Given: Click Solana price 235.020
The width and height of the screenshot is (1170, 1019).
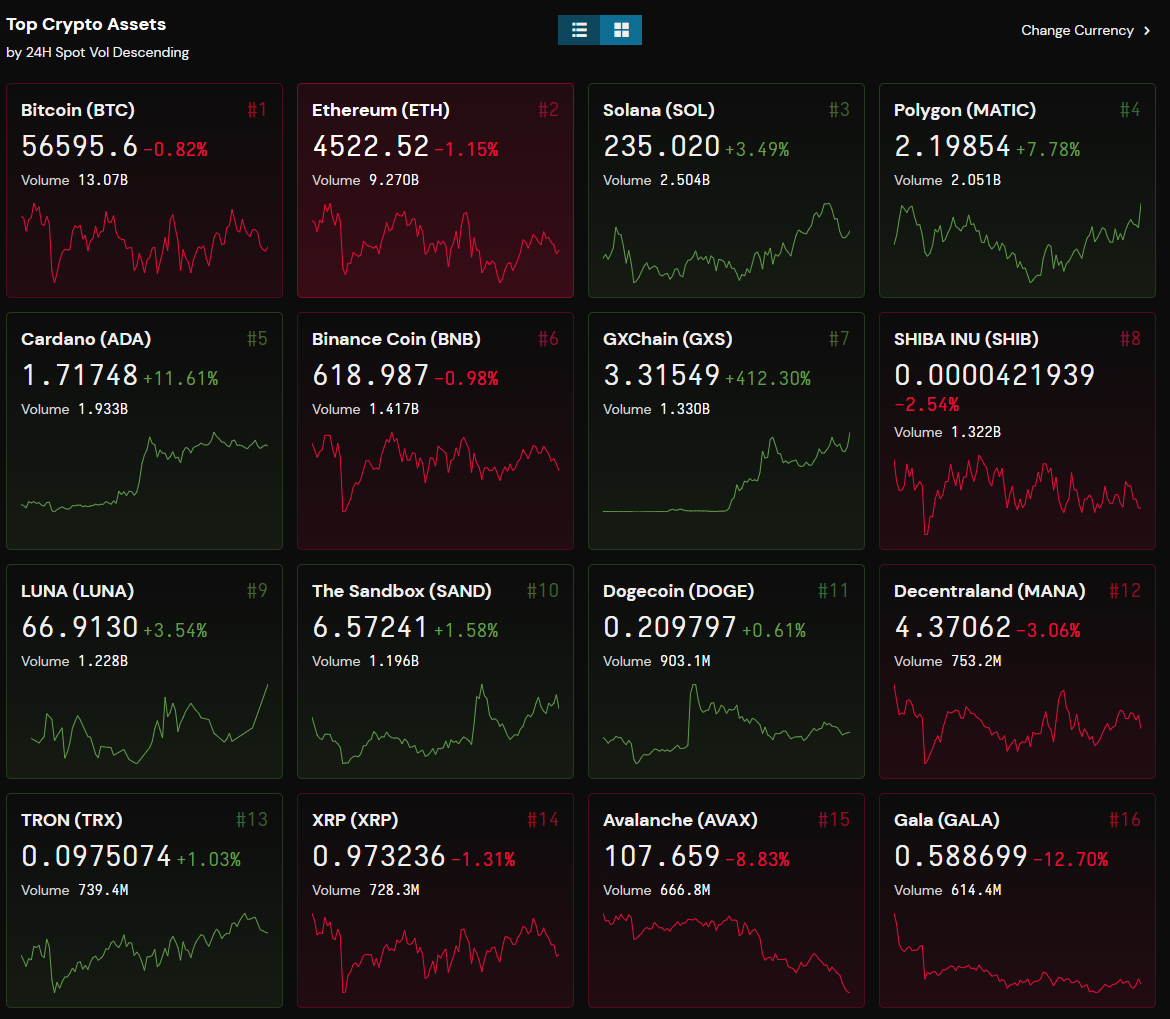Looking at the screenshot, I should (662, 146).
